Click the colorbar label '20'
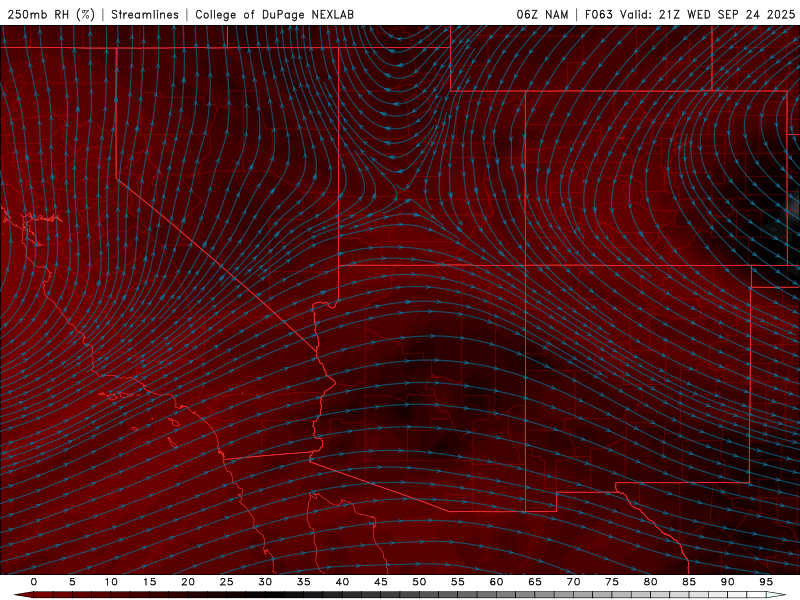The image size is (800, 600). coord(188,582)
